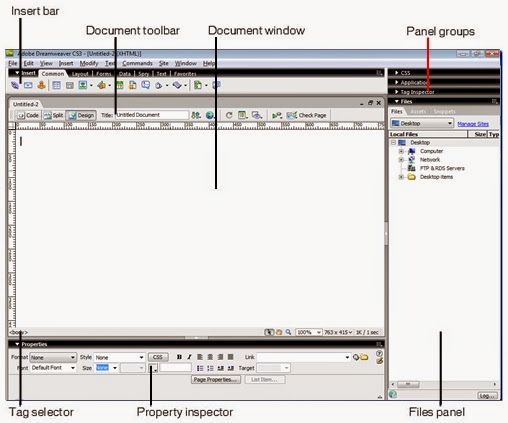Open the File menu
The image size is (508, 423).
[13, 63]
